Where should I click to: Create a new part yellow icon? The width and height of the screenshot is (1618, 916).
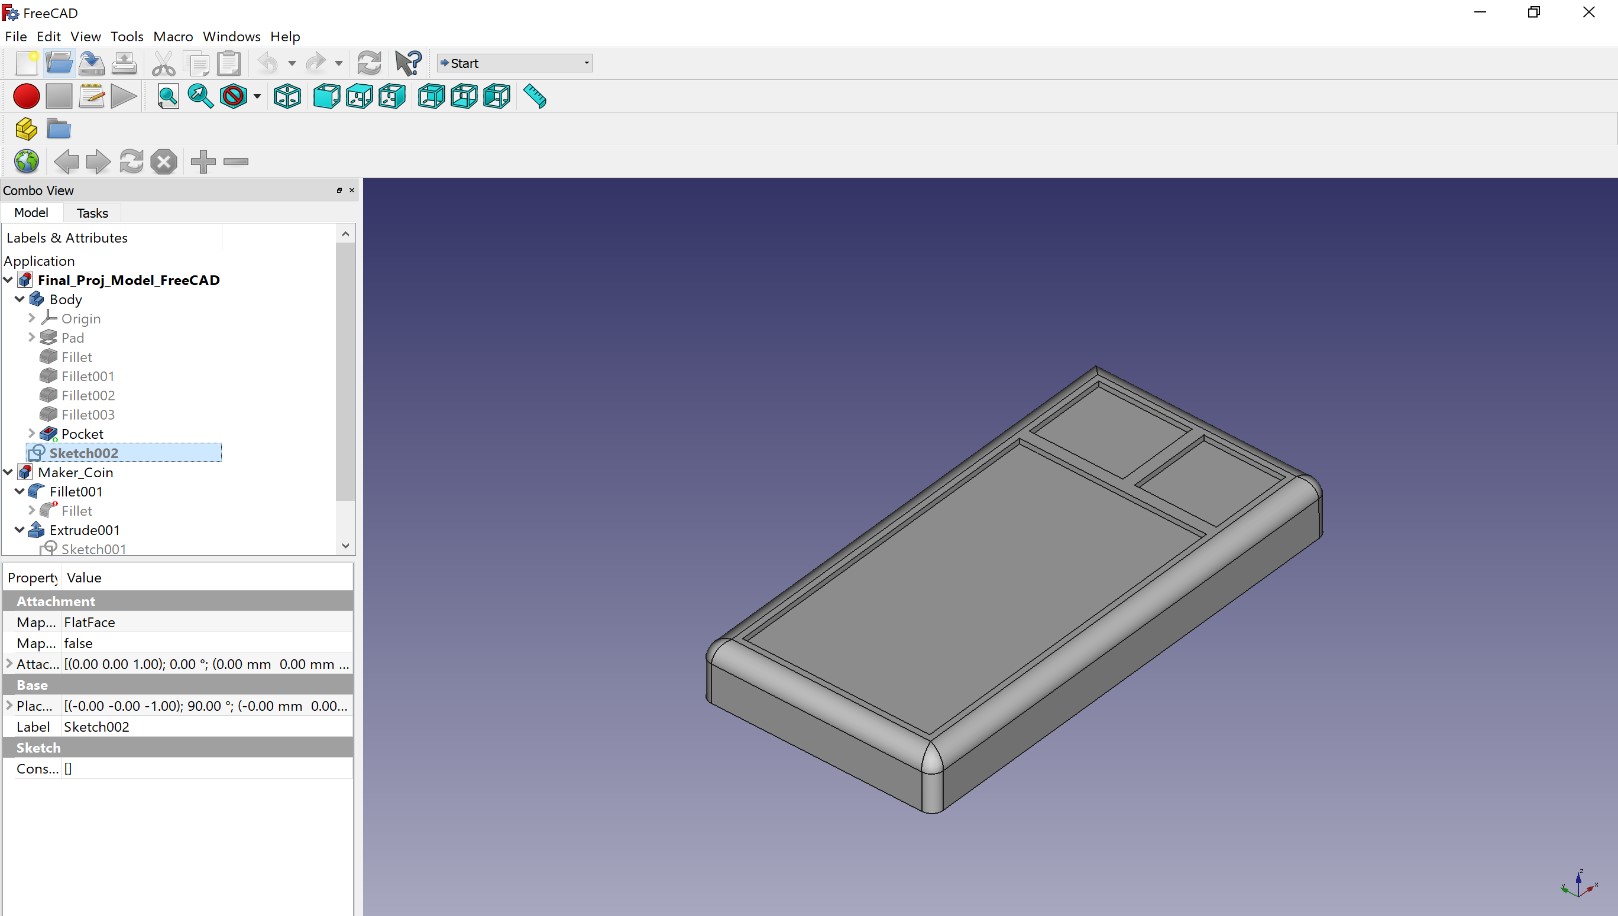click(x=27, y=129)
